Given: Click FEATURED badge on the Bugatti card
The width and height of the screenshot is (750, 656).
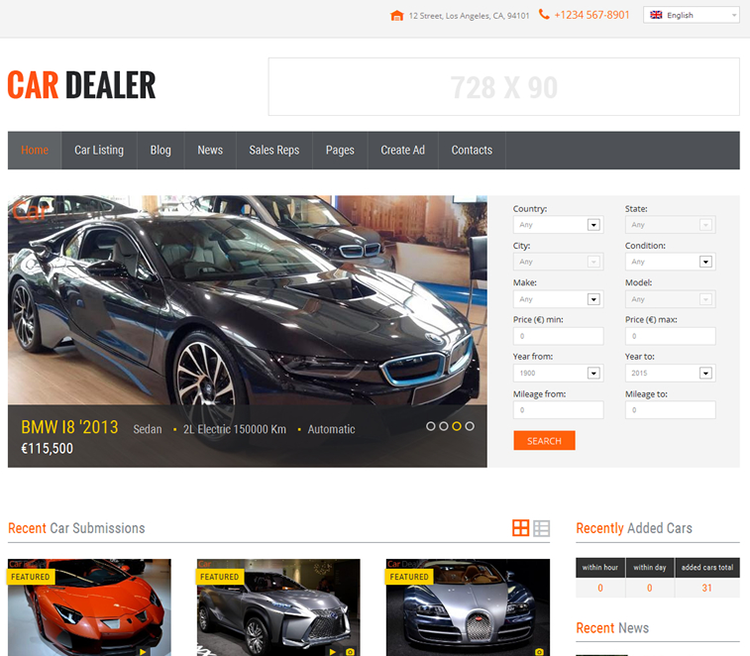Looking at the screenshot, I should click(x=409, y=577).
